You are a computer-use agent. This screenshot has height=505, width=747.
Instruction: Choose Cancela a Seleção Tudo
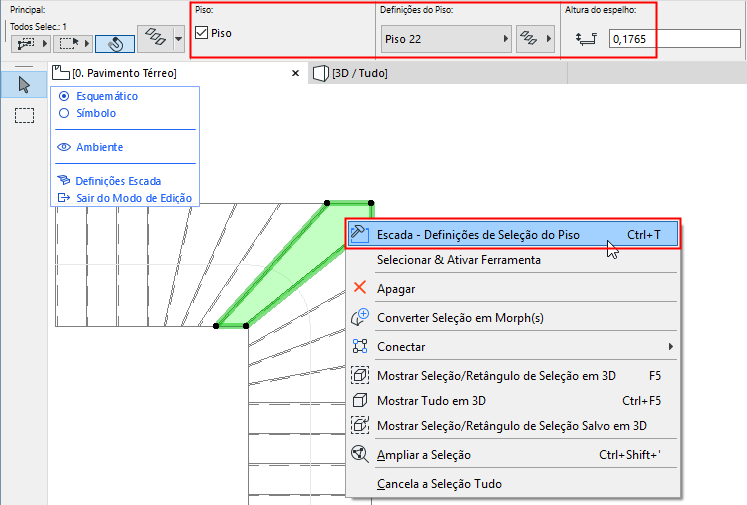coord(513,484)
